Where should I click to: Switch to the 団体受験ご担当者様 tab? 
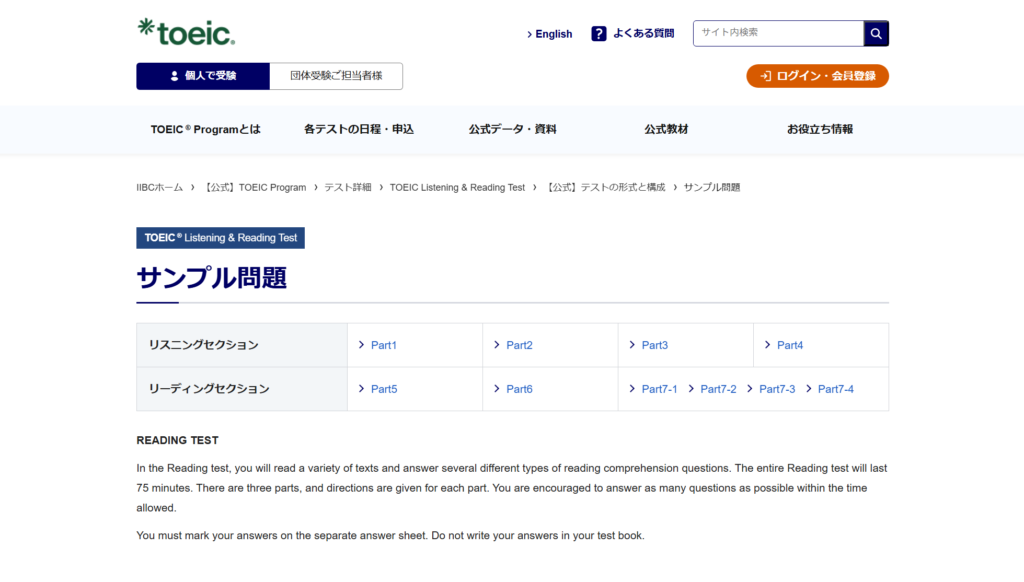pyautogui.click(x=336, y=76)
